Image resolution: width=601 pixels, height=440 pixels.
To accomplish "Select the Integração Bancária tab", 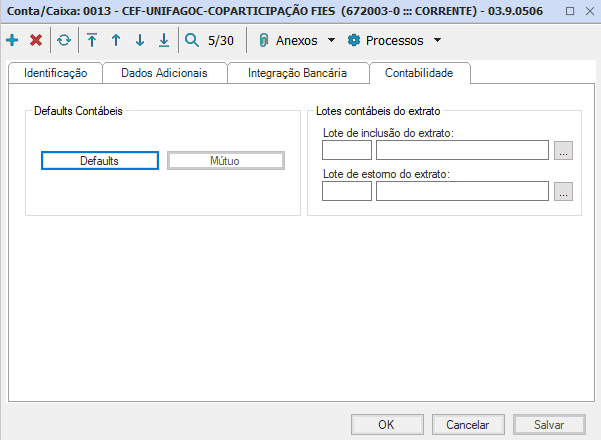I will [297, 73].
